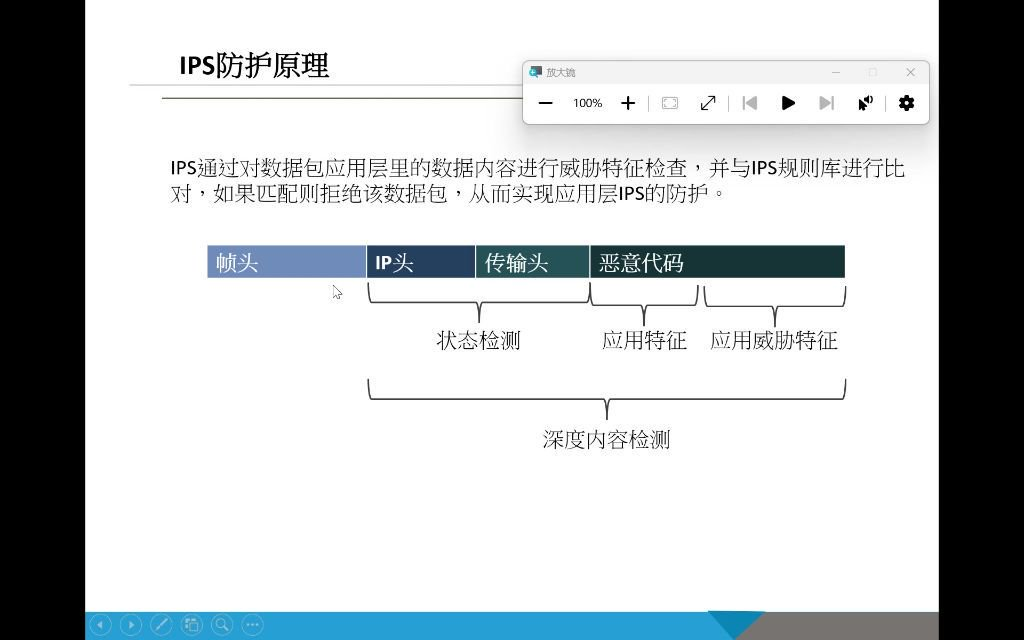Click the slide title IPS防护原理
The width and height of the screenshot is (1024, 640).
[254, 66]
